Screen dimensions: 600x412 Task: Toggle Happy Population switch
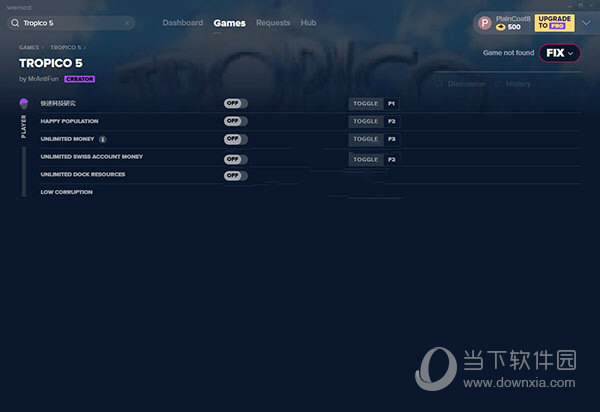(236, 121)
